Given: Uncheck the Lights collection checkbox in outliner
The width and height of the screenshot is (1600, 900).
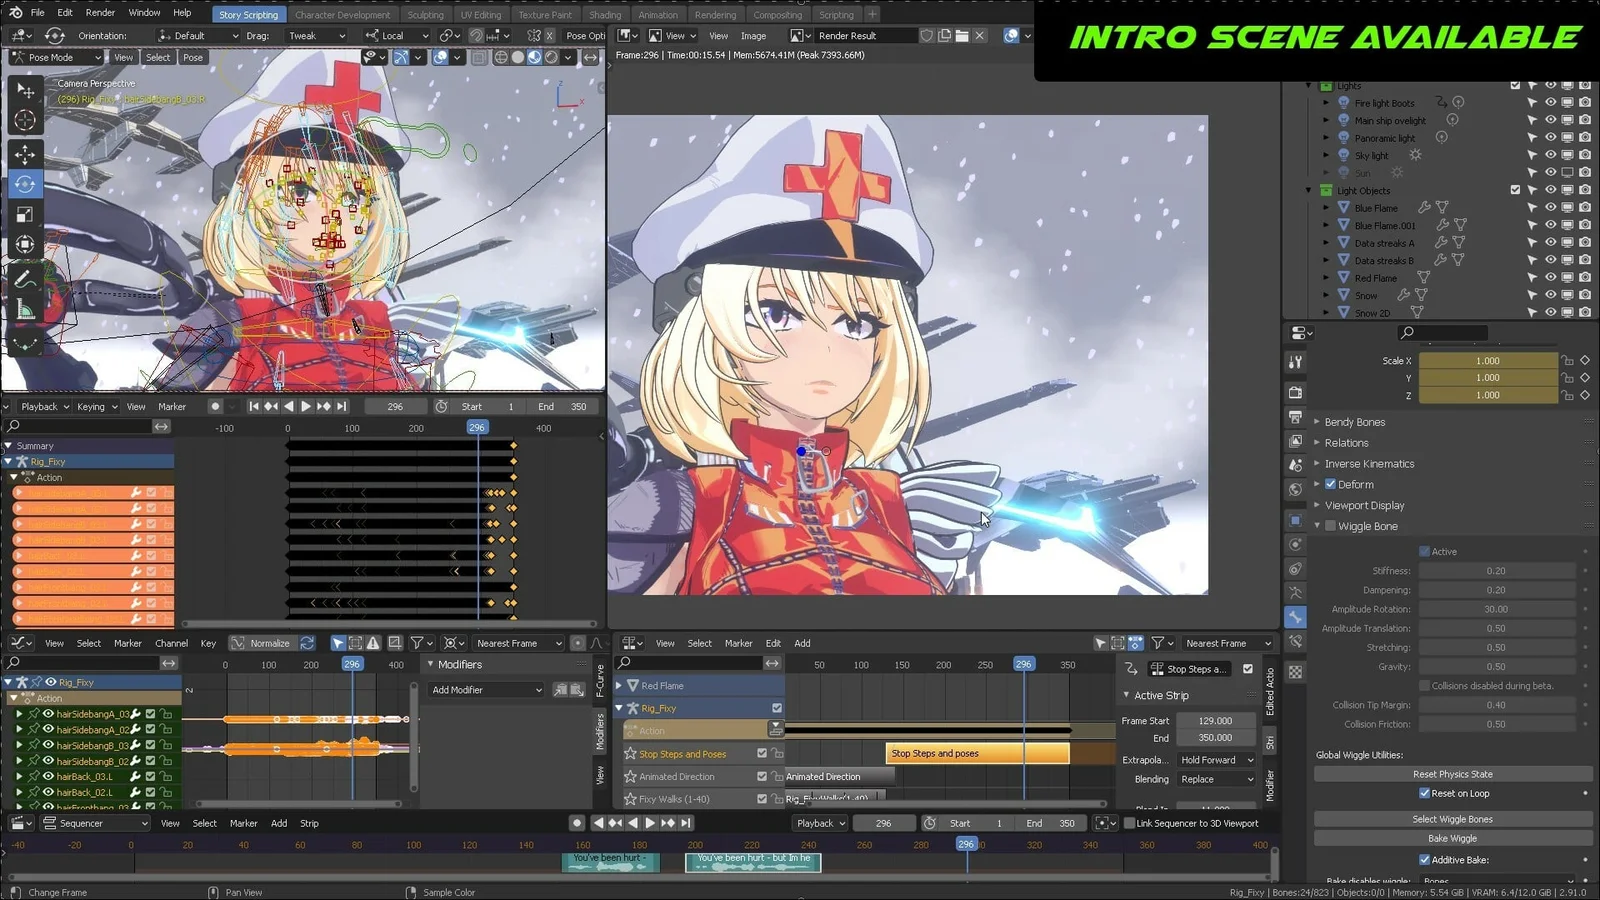Looking at the screenshot, I should (1514, 85).
